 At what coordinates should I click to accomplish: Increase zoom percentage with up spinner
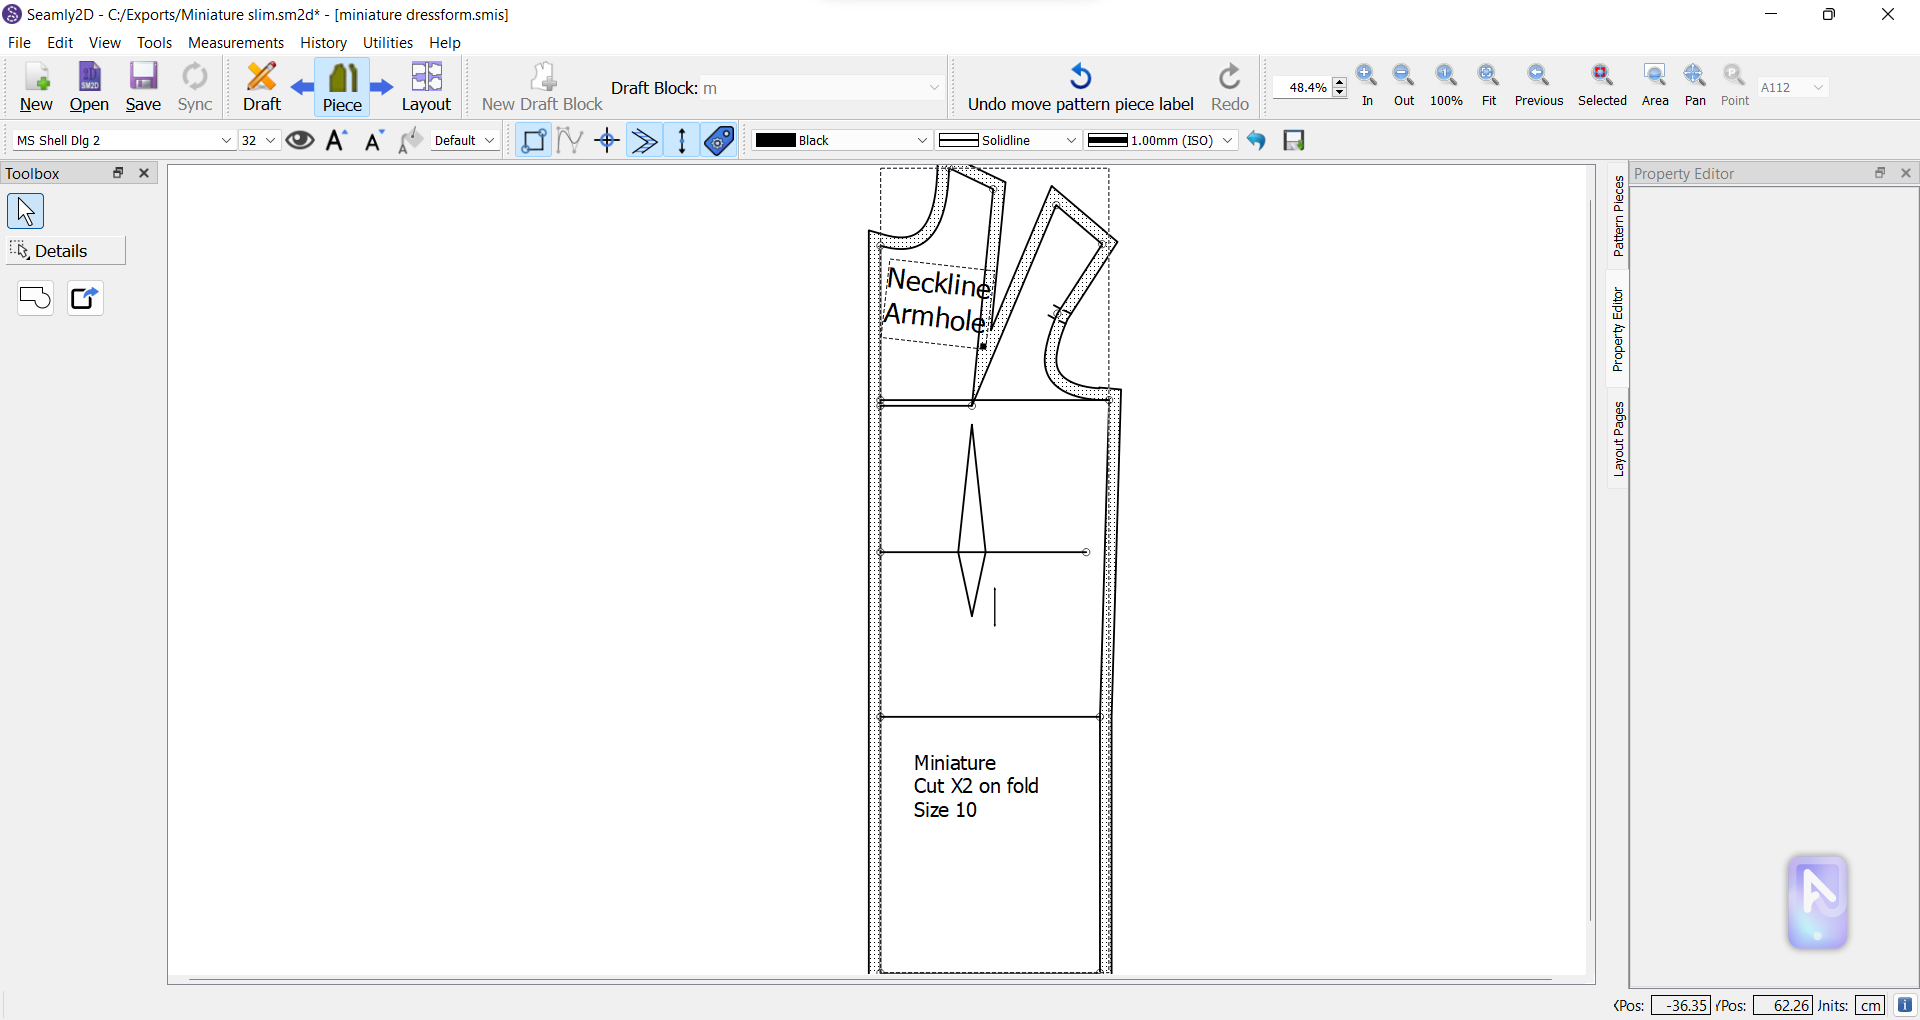[1340, 82]
